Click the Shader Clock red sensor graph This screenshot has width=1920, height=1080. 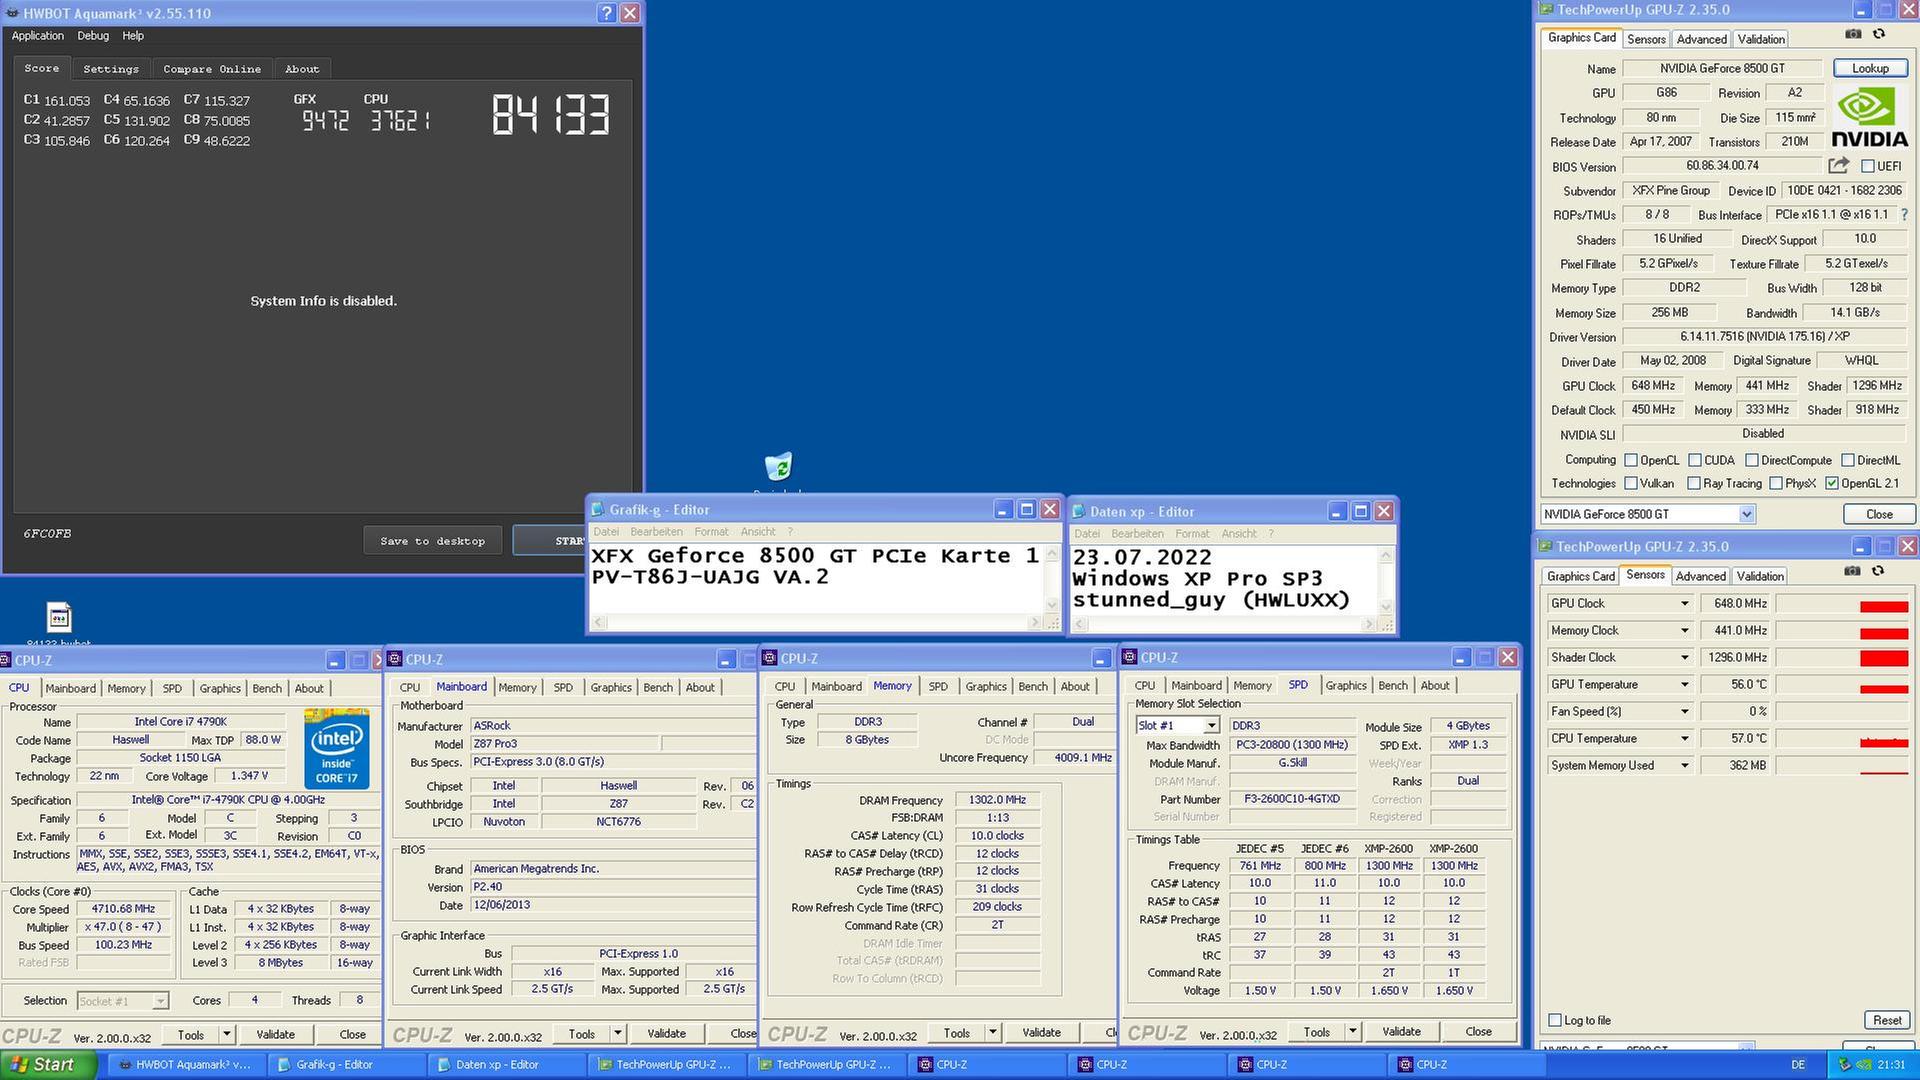coord(1841,658)
